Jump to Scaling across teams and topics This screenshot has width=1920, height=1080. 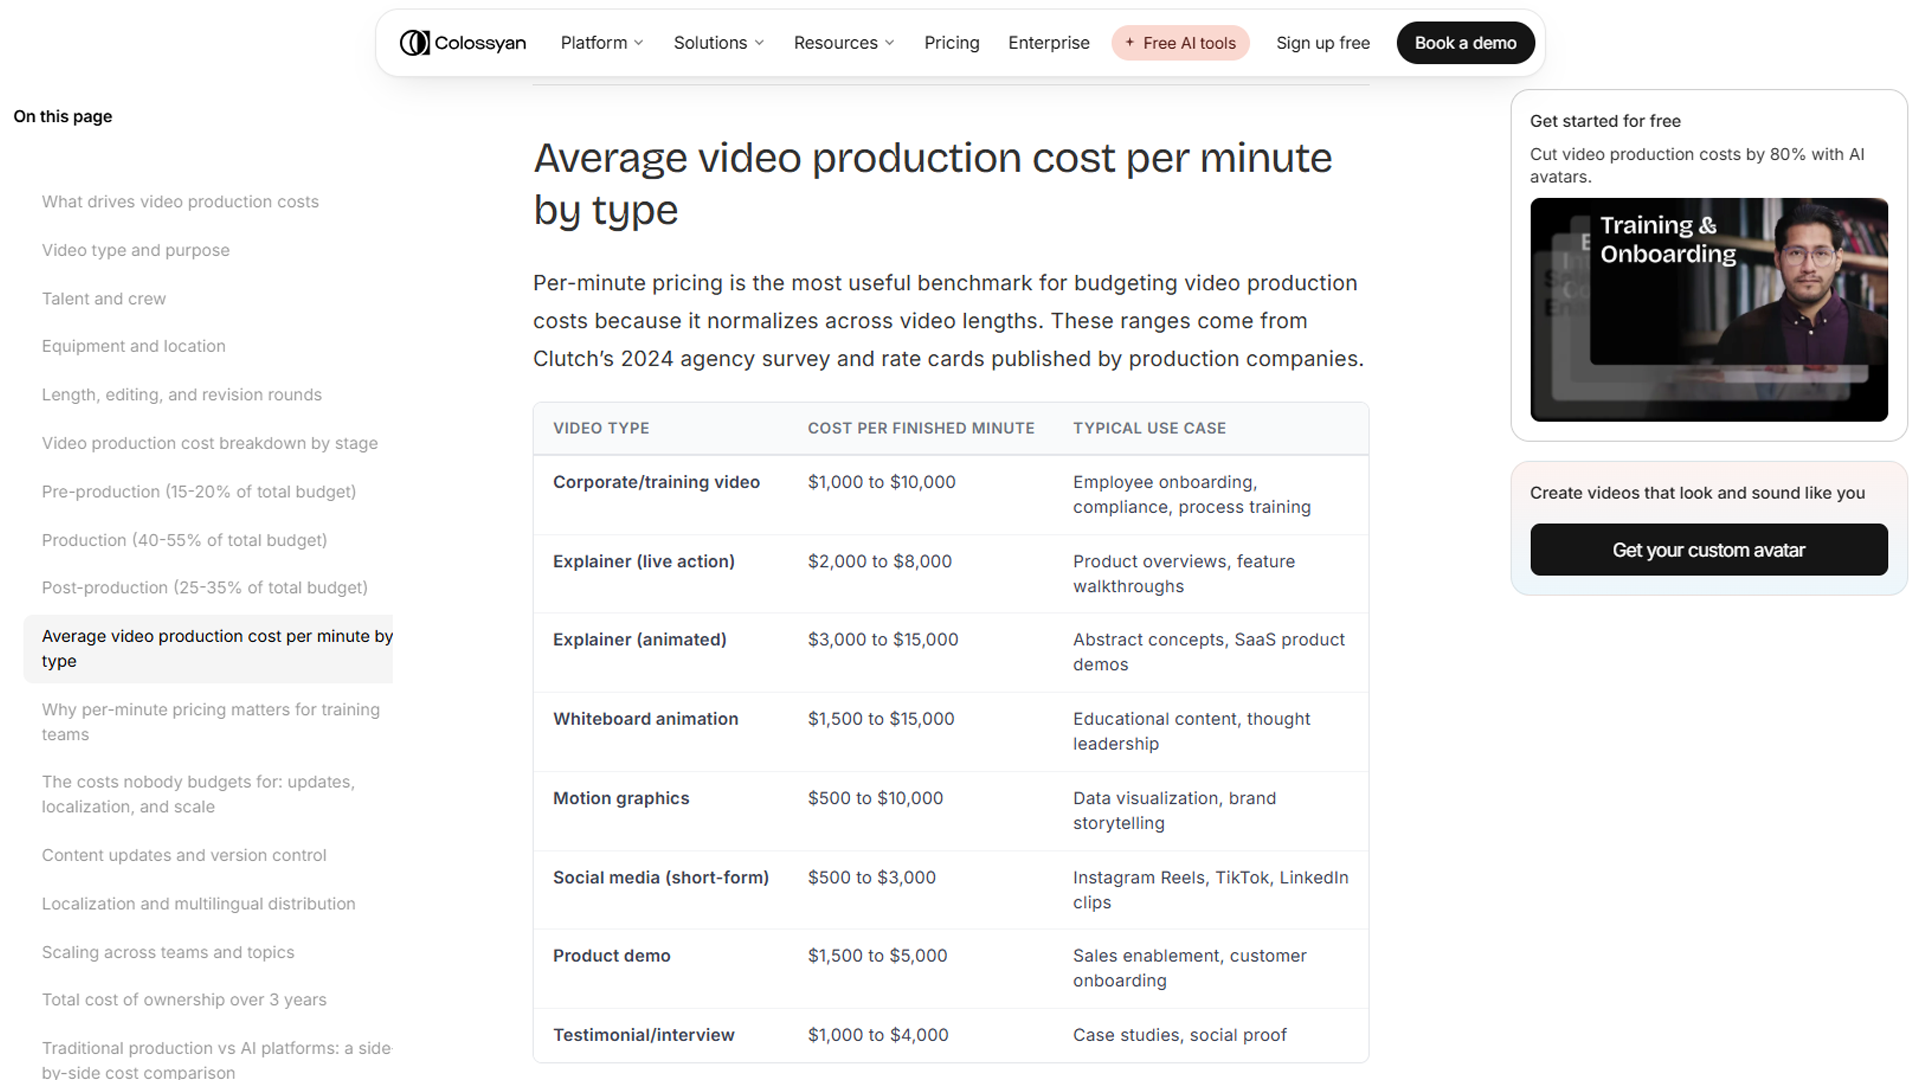167,953
